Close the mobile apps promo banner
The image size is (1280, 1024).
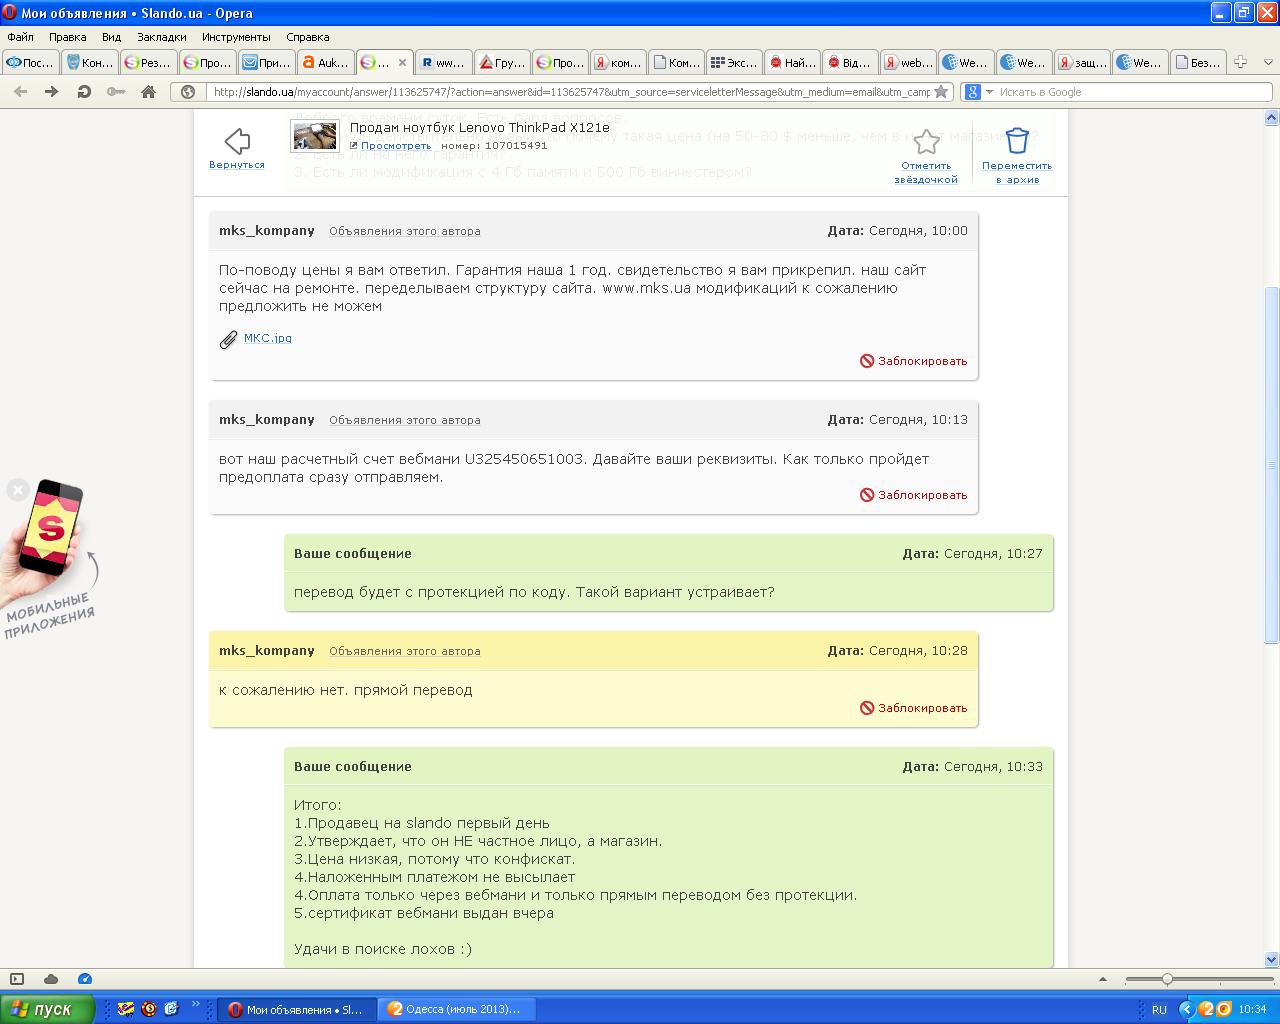tap(17, 489)
